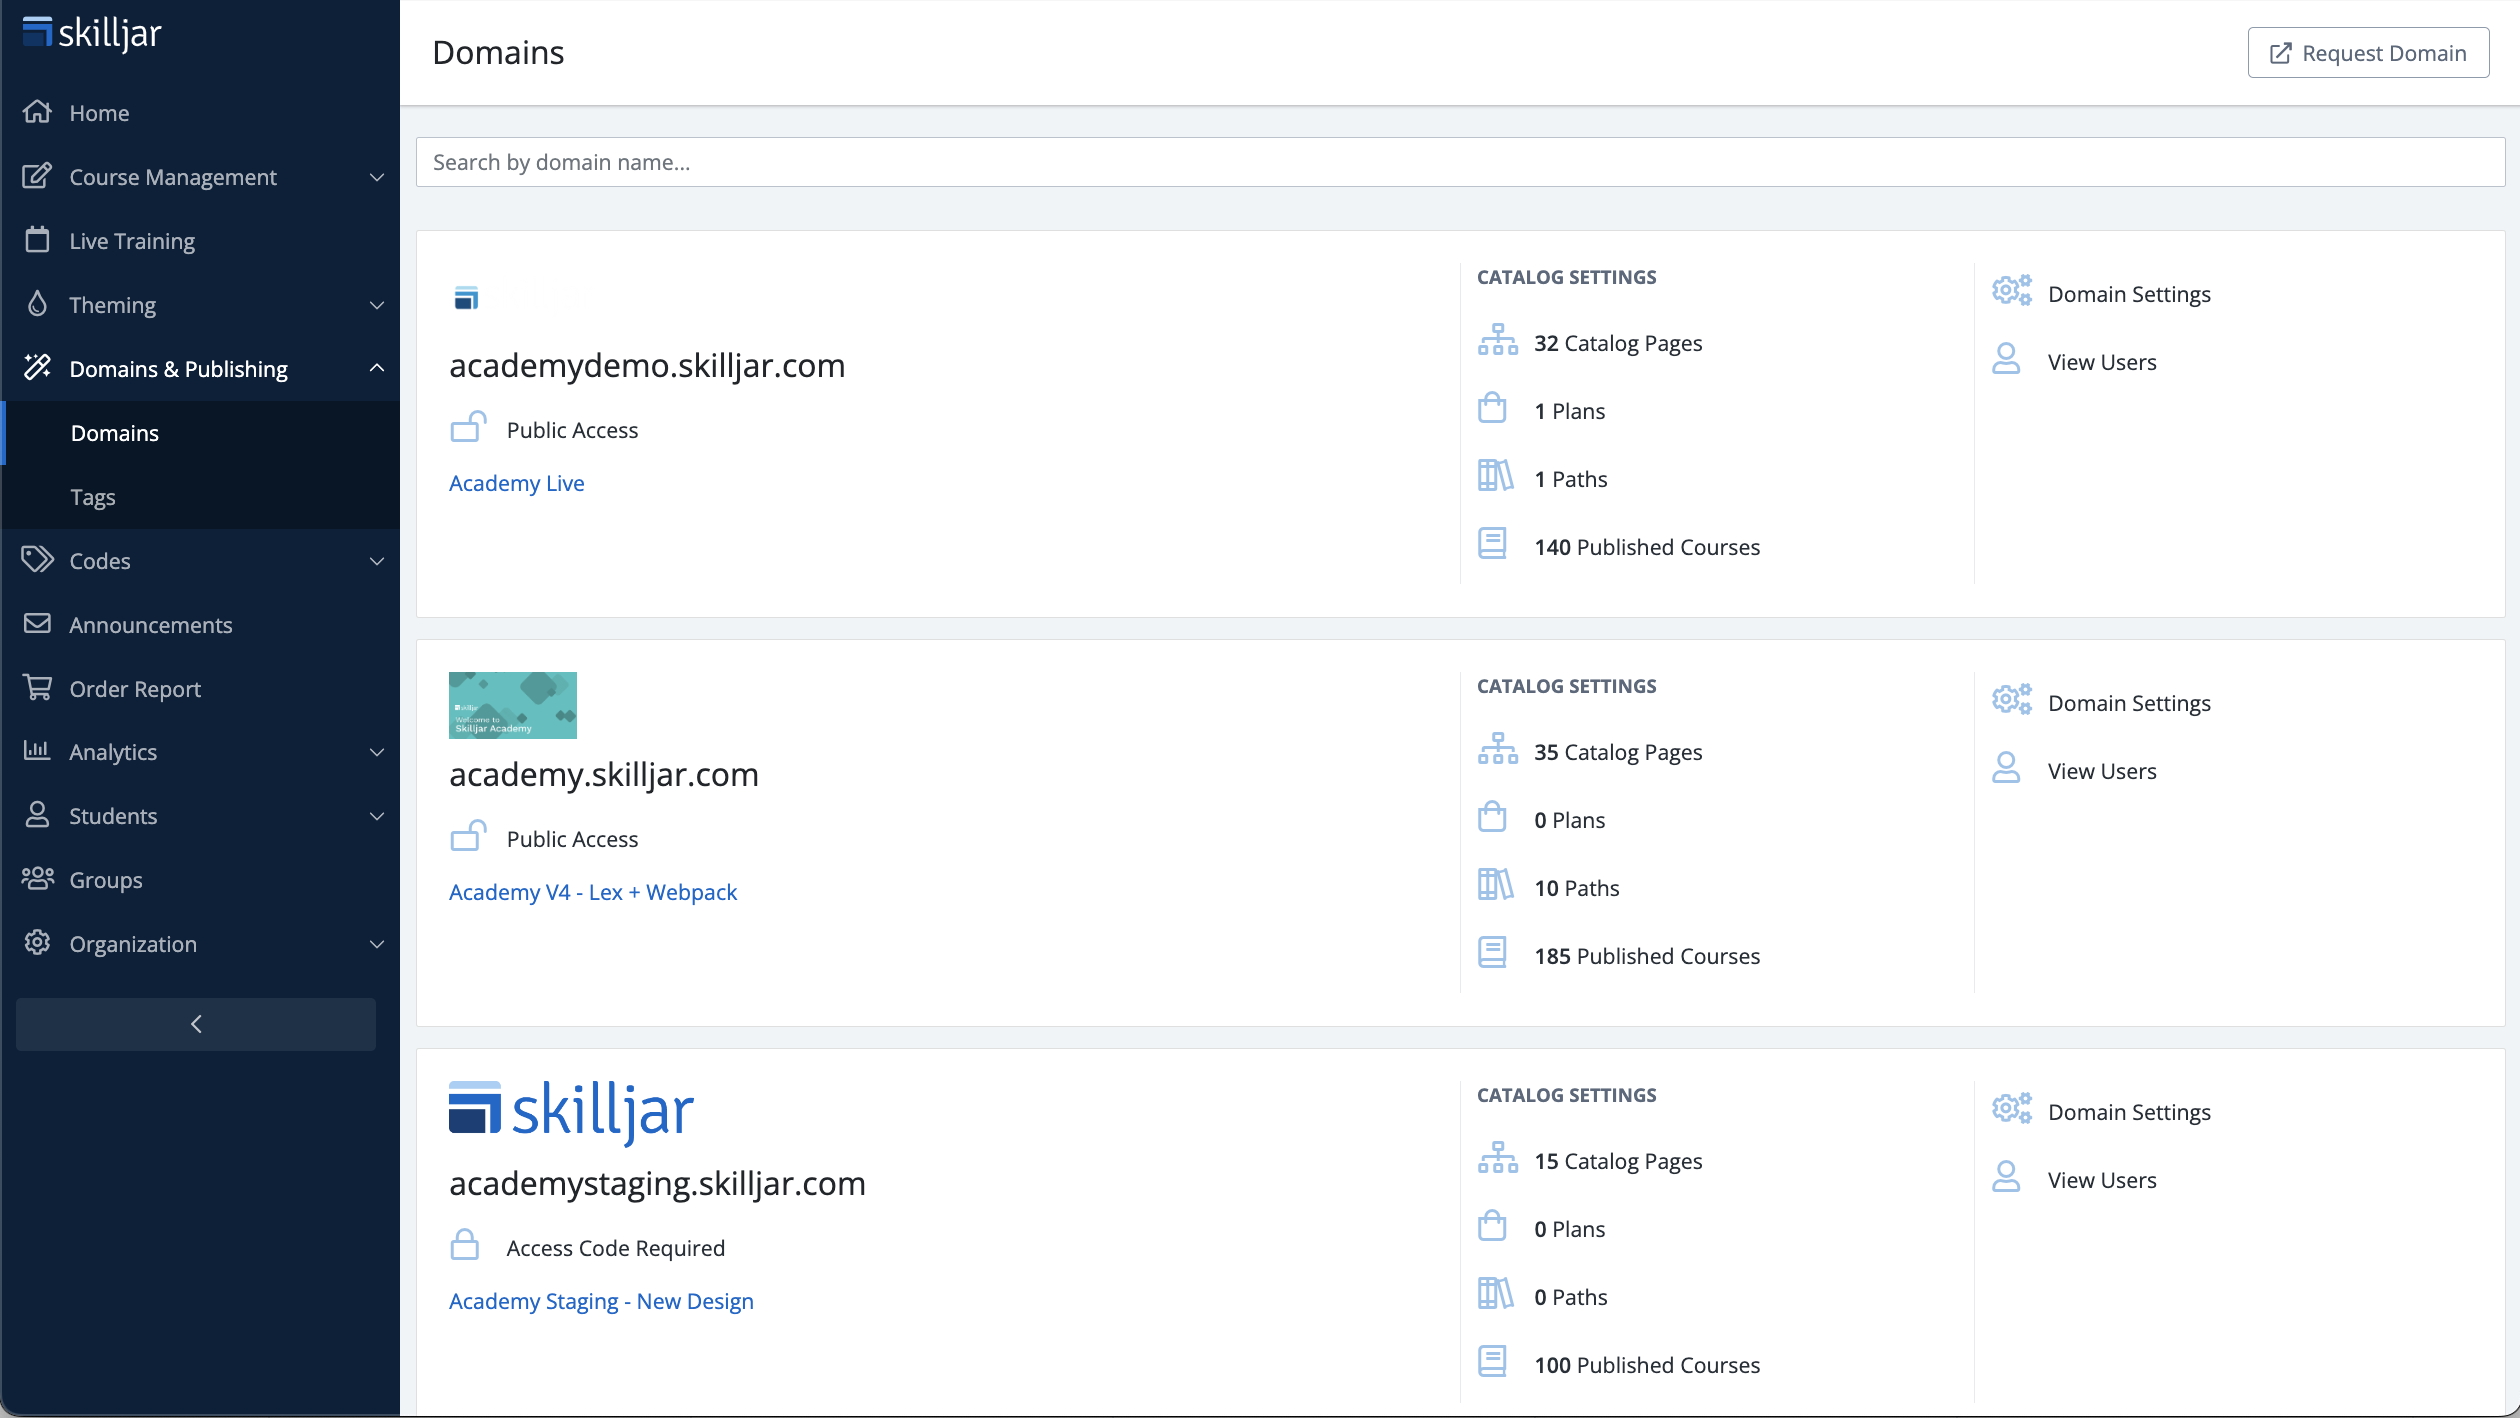Viewport: 2520px width, 1418px height.
Task: Click user icon for academystaging View Users
Action: (2006, 1178)
